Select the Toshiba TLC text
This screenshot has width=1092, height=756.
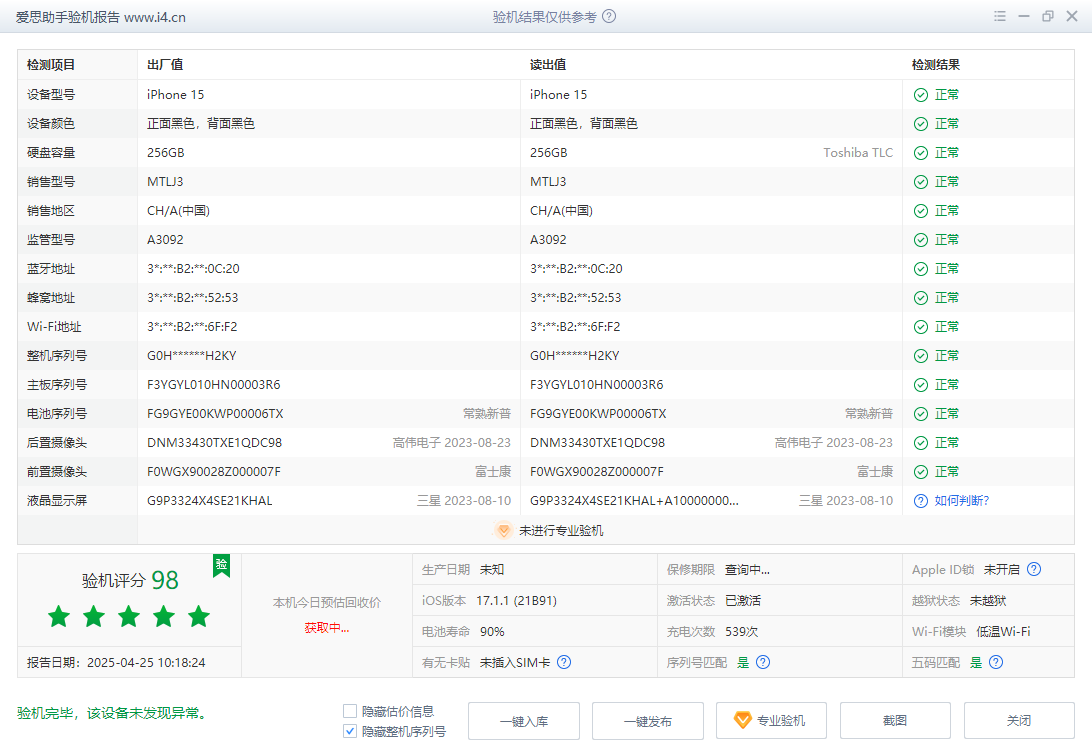point(858,153)
